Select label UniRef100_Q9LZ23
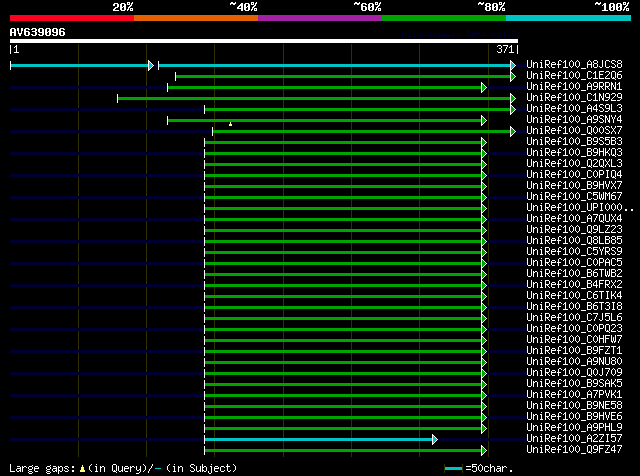640x476 pixels. pyautogui.click(x=574, y=230)
